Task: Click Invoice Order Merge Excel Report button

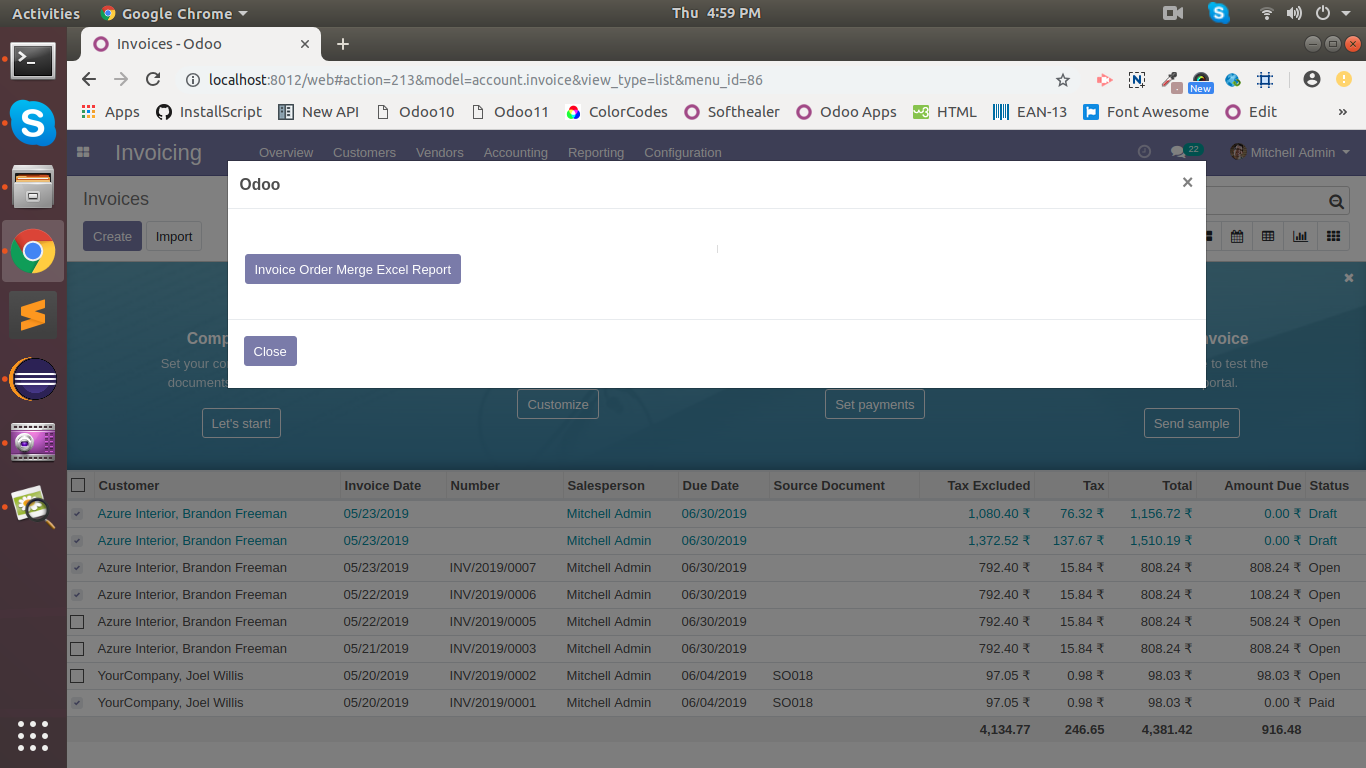Action: pyautogui.click(x=352, y=269)
